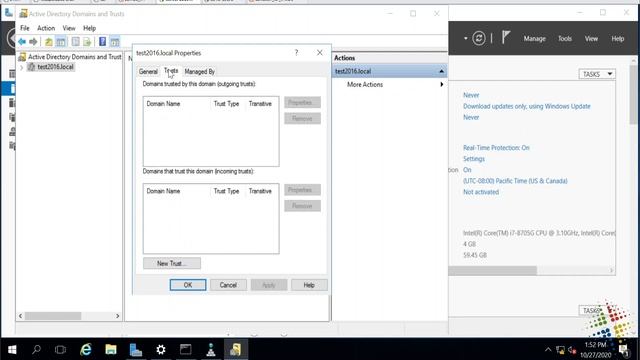Switch to the Managed By tab
The height and width of the screenshot is (360, 640).
coord(200,71)
